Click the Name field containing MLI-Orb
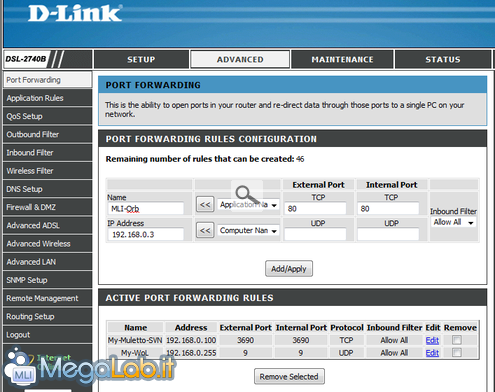This screenshot has width=495, height=392. pos(146,209)
